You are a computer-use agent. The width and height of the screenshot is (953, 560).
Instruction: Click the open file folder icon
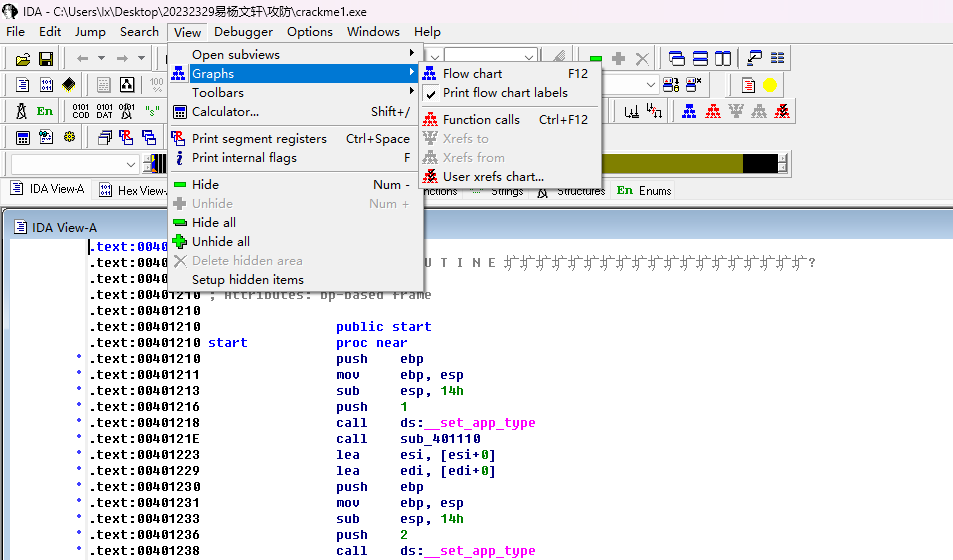pos(22,59)
